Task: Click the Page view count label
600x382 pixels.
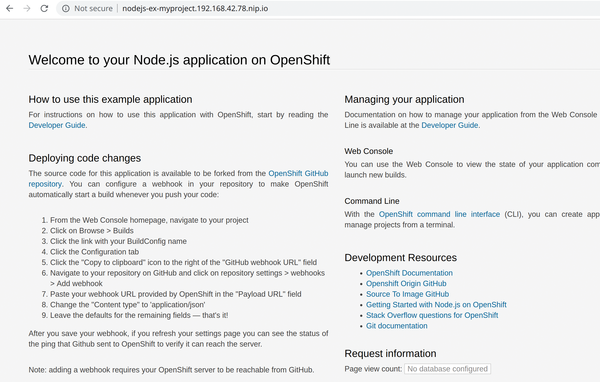Action: click(x=373, y=369)
